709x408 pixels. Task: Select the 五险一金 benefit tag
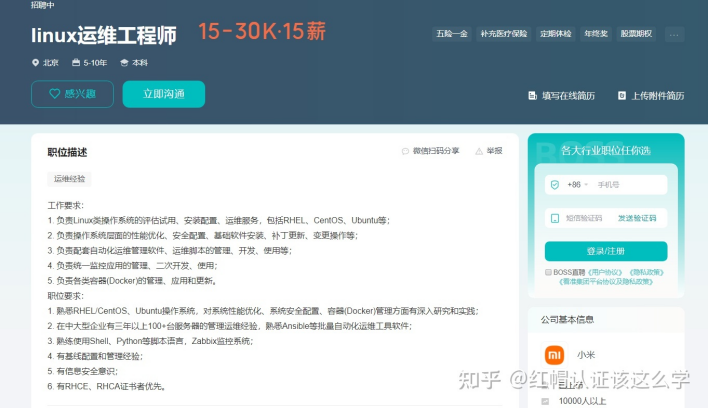pyautogui.click(x=452, y=34)
